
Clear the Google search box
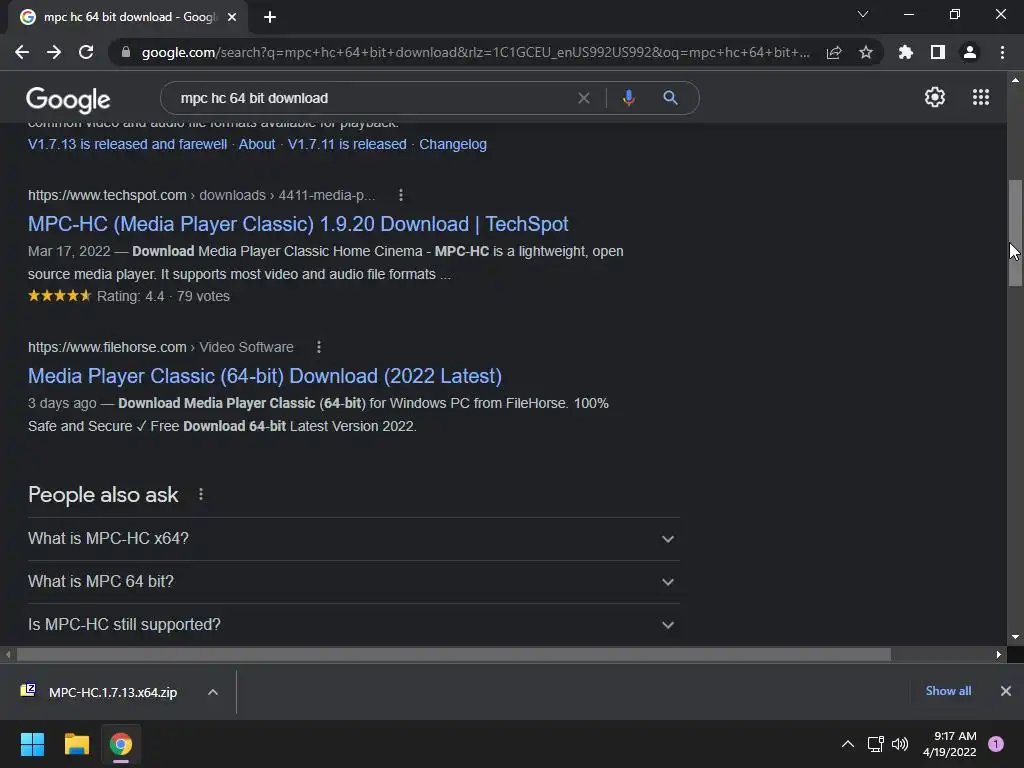tap(584, 98)
